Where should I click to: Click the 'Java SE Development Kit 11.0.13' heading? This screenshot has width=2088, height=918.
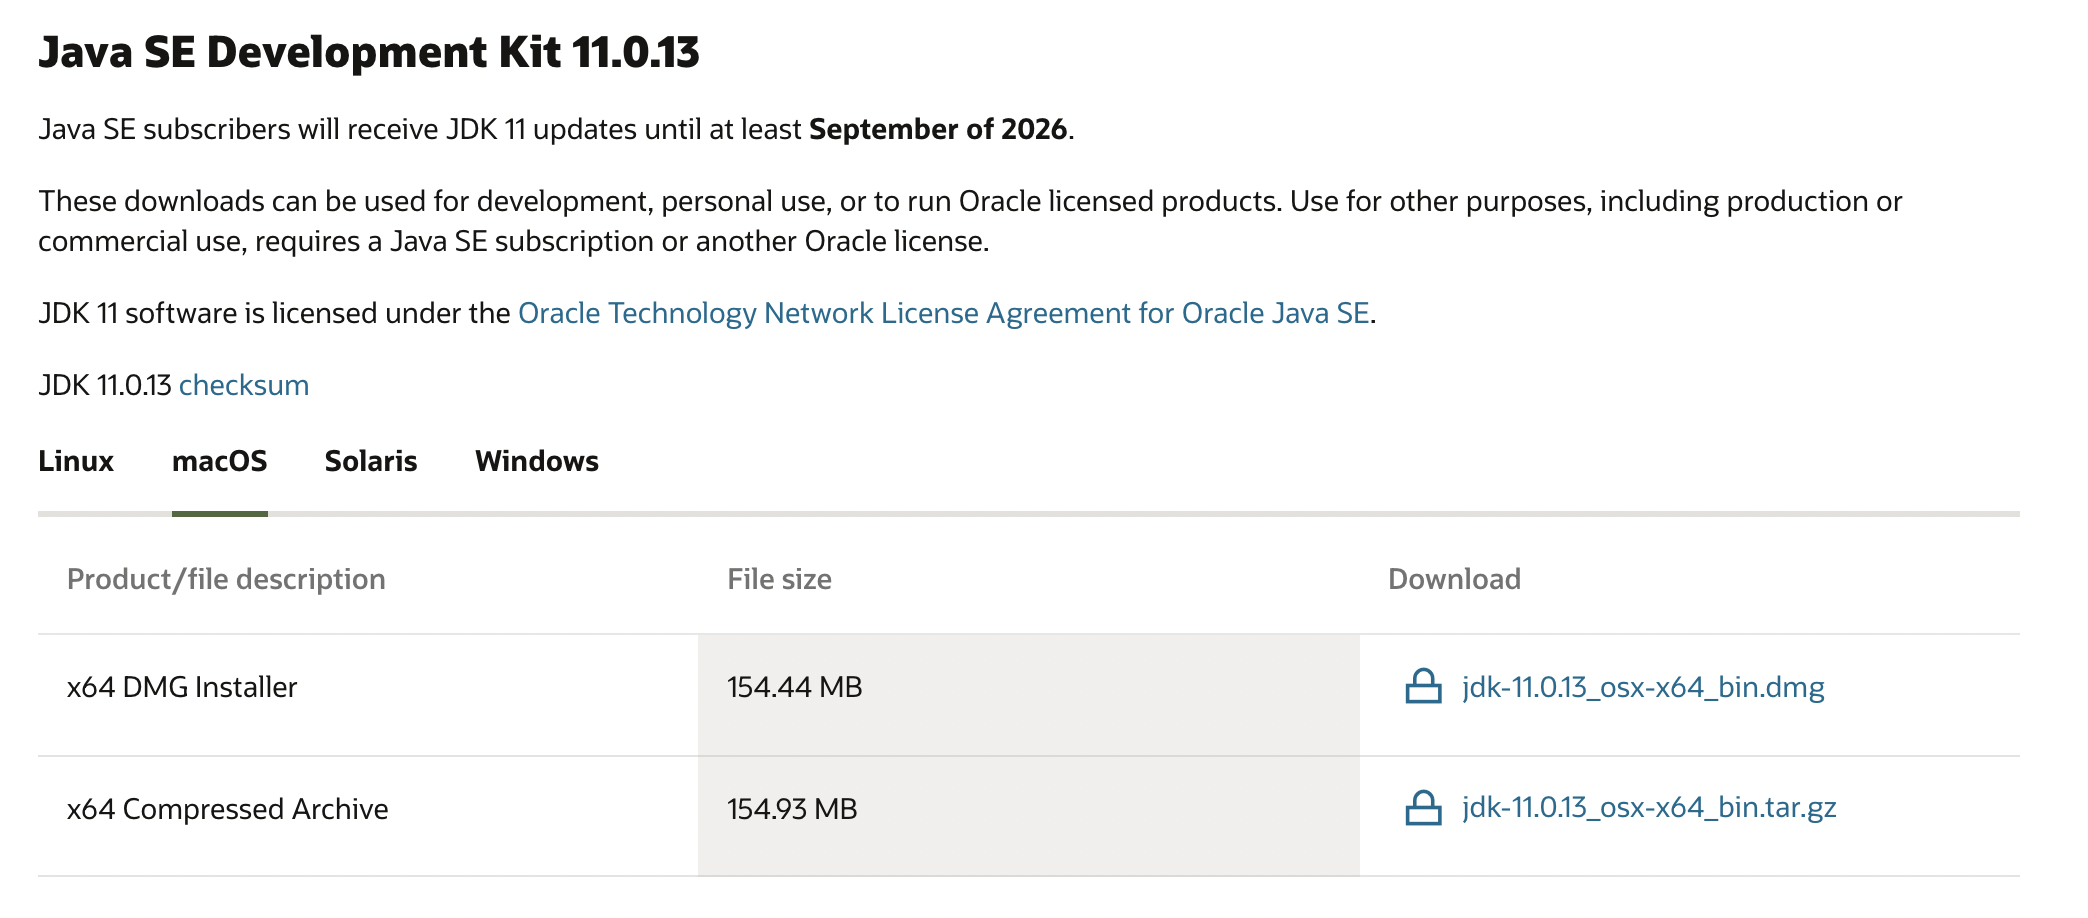coord(369,52)
